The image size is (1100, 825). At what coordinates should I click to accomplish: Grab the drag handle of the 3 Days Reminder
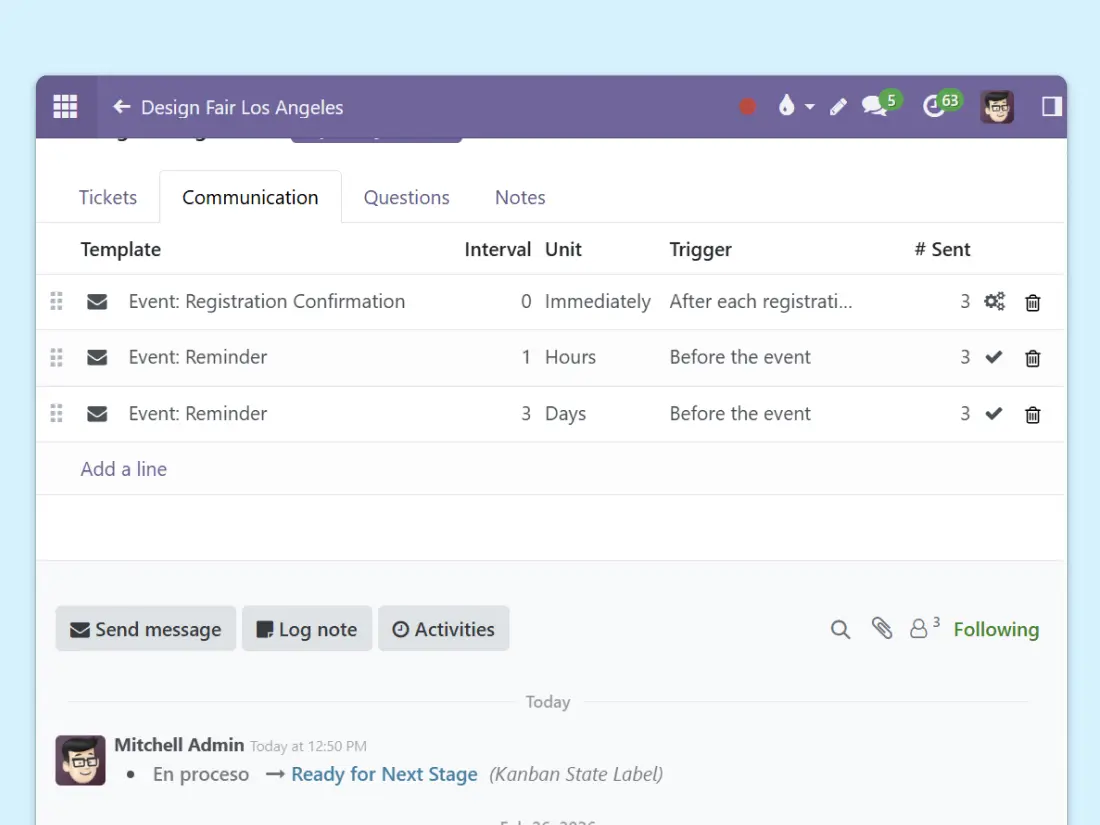click(57, 414)
